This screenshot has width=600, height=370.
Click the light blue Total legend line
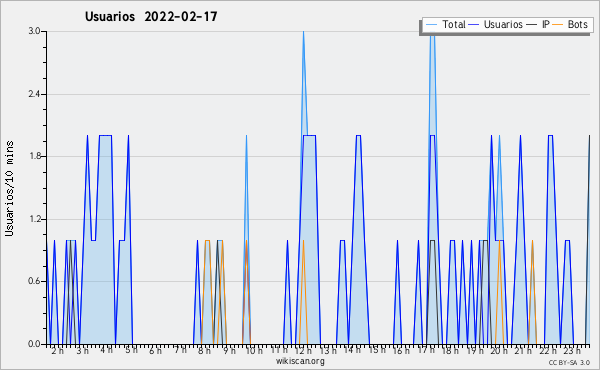point(431,24)
